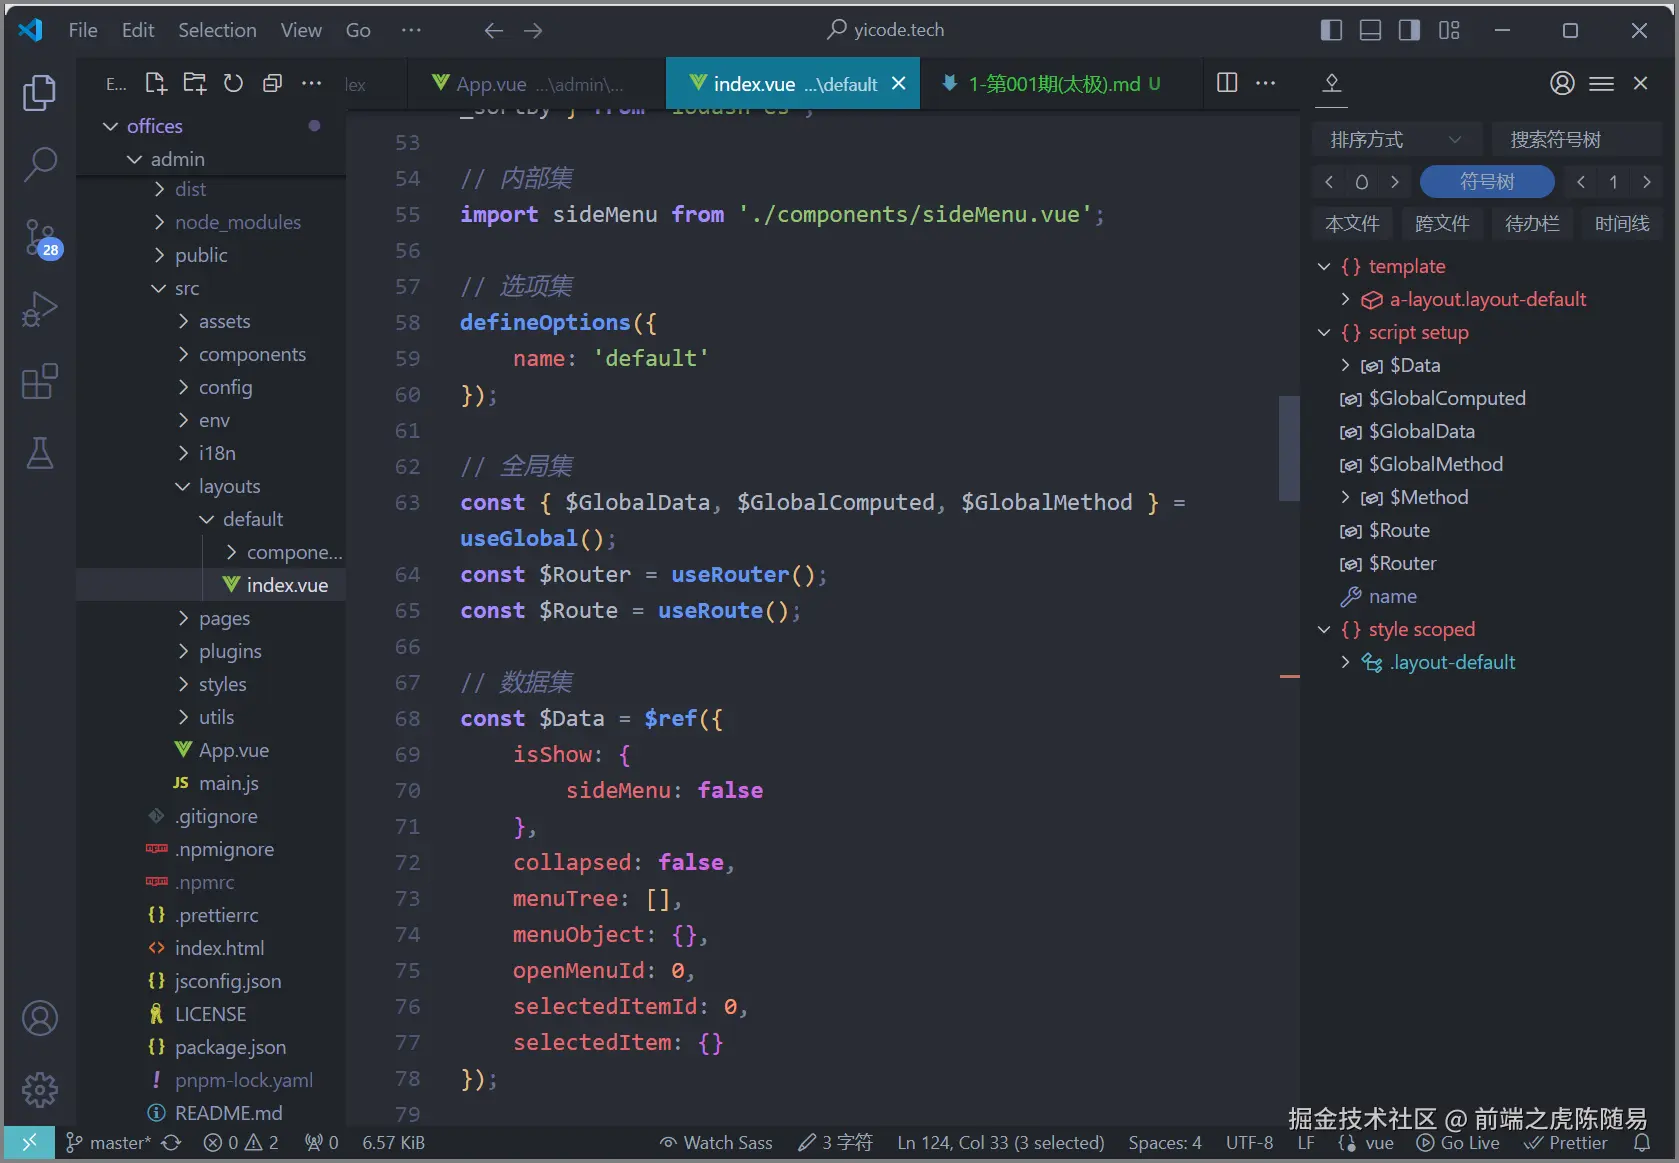1679x1163 pixels.
Task: Toggle Prettier formatter status
Action: pyautogui.click(x=1566, y=1142)
